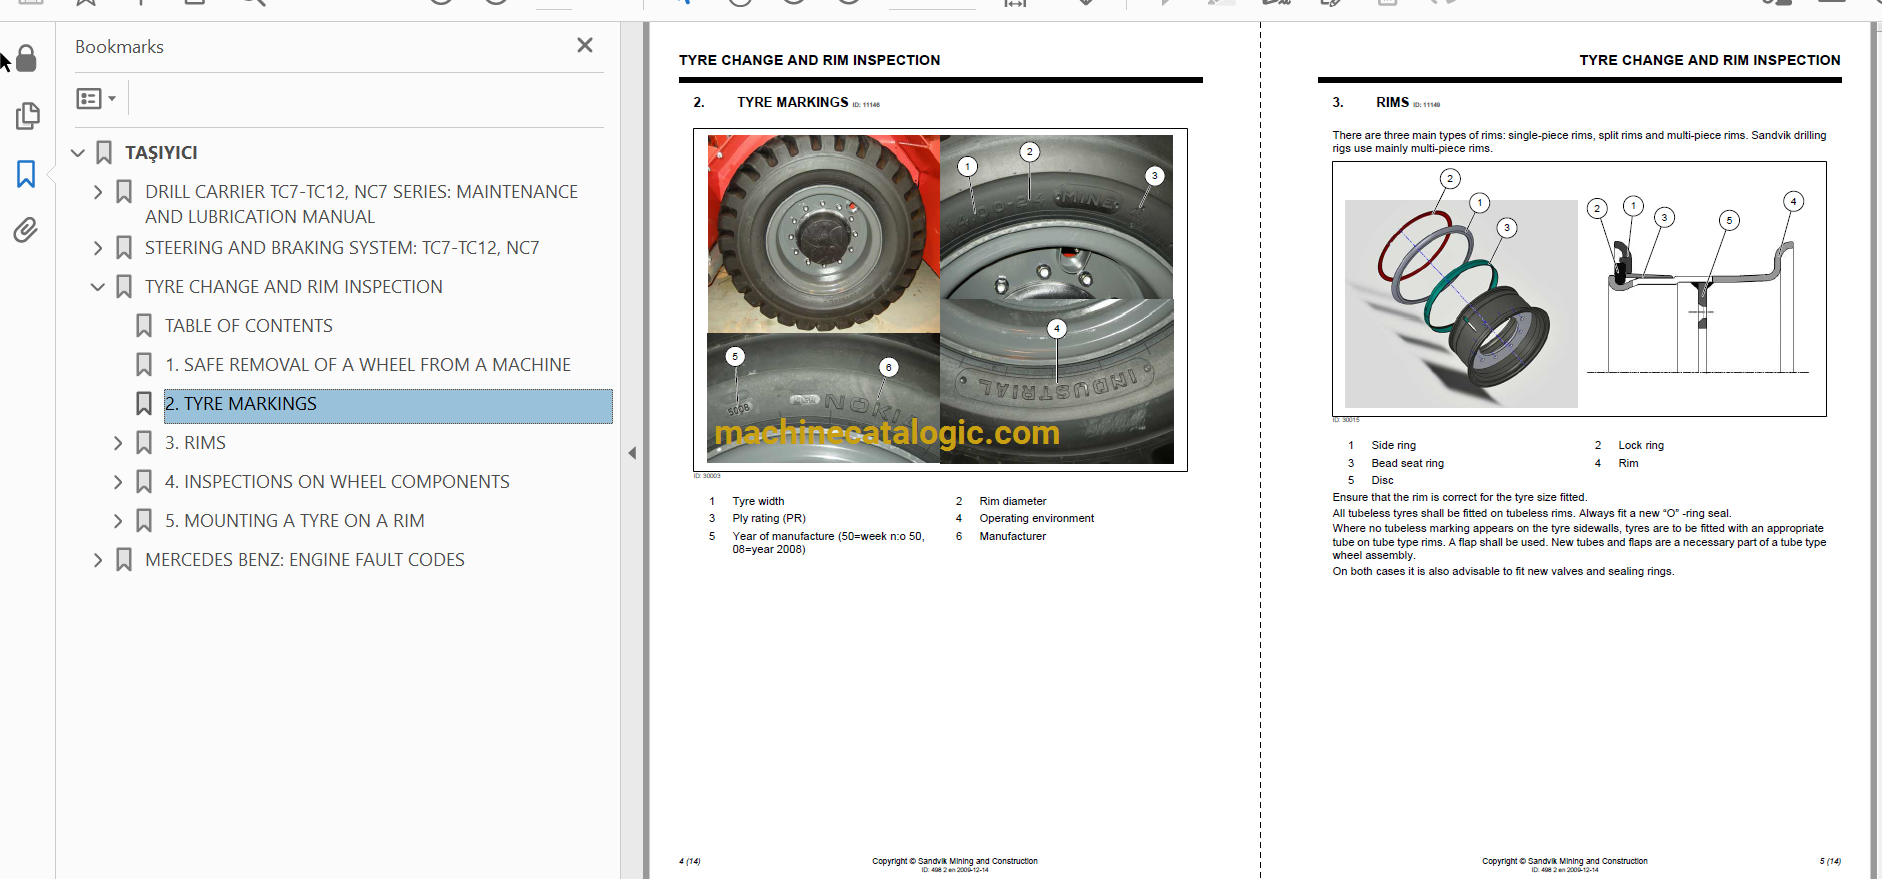Image resolution: width=1882 pixels, height=879 pixels.
Task: Open the bookmark Options dropdown menu
Action: point(96,98)
